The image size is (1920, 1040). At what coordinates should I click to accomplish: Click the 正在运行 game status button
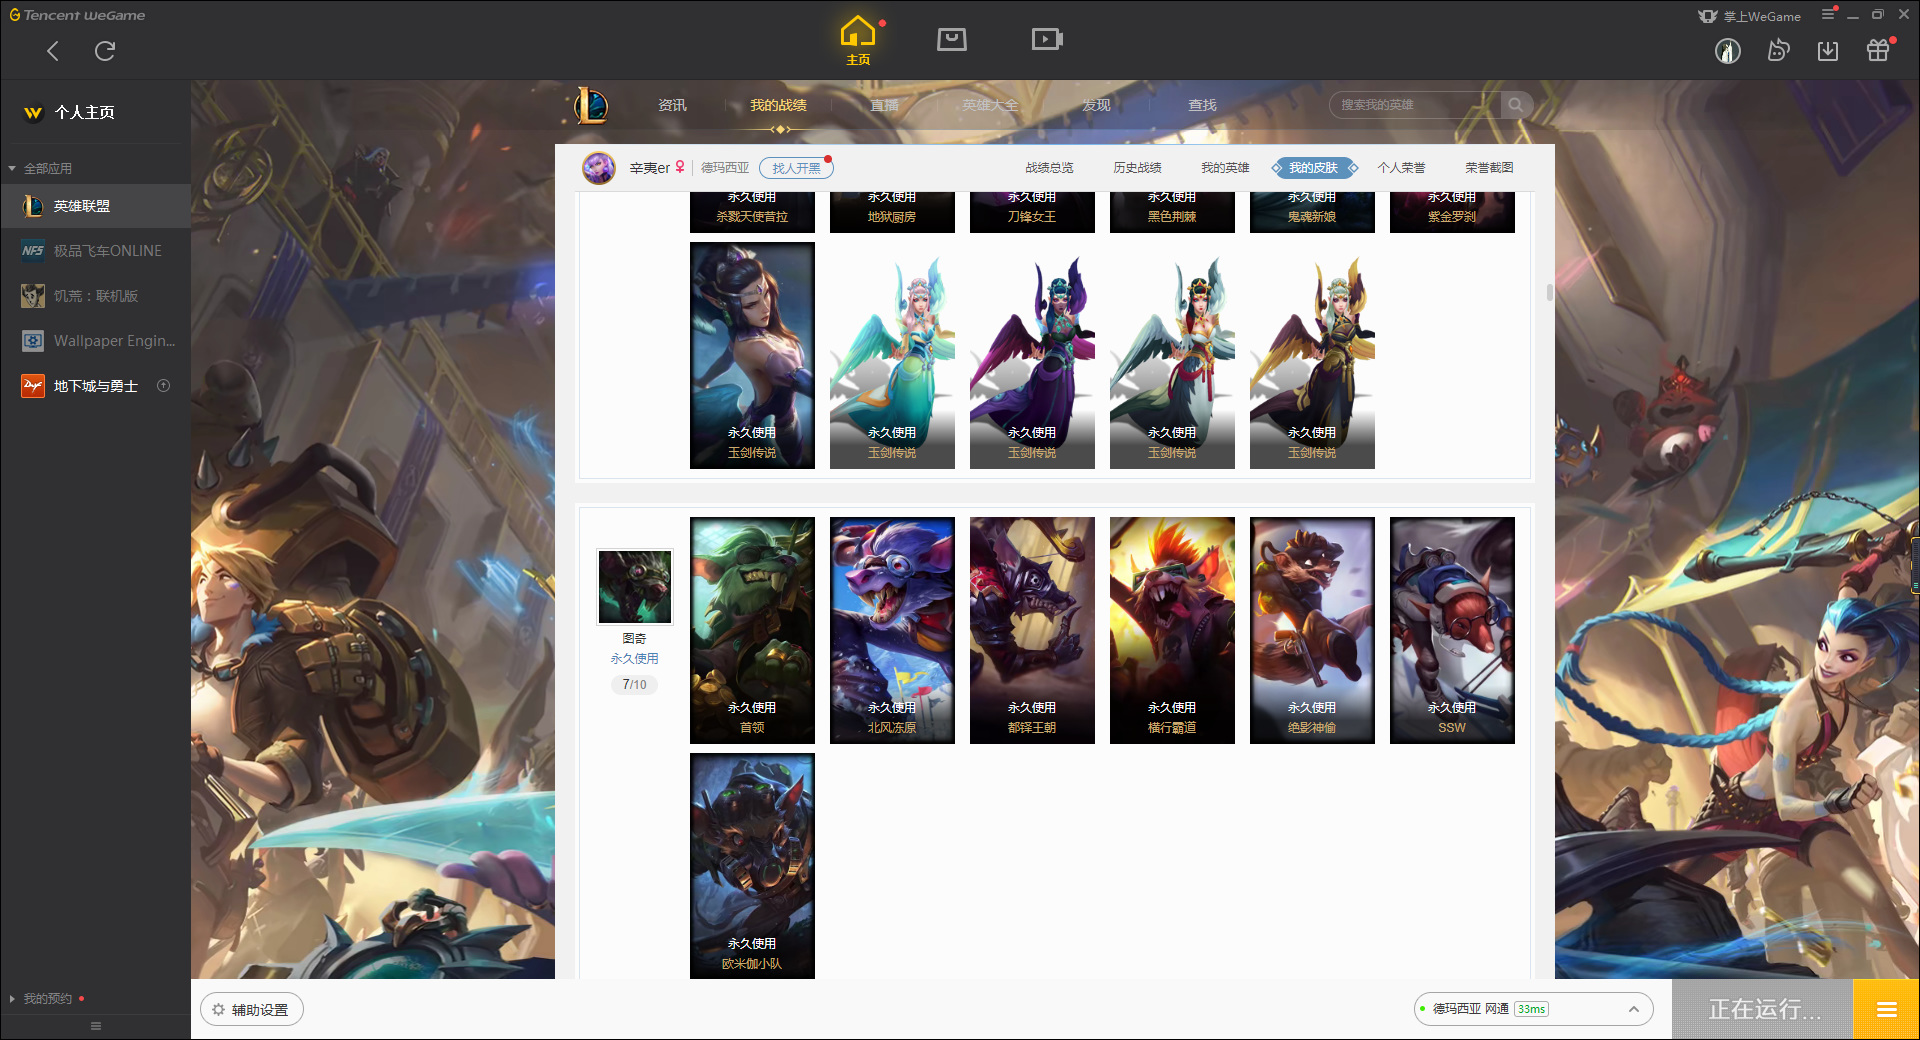pos(1764,1009)
